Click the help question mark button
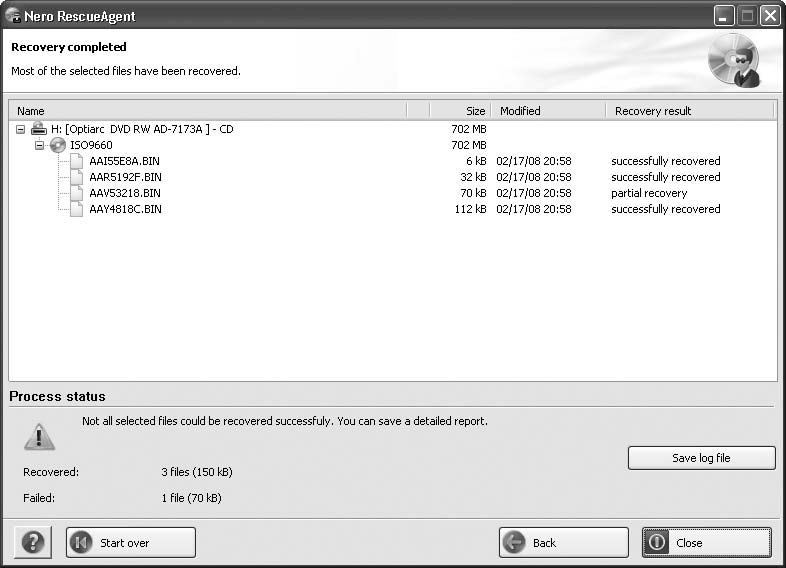This screenshot has width=786, height=568. (33, 543)
